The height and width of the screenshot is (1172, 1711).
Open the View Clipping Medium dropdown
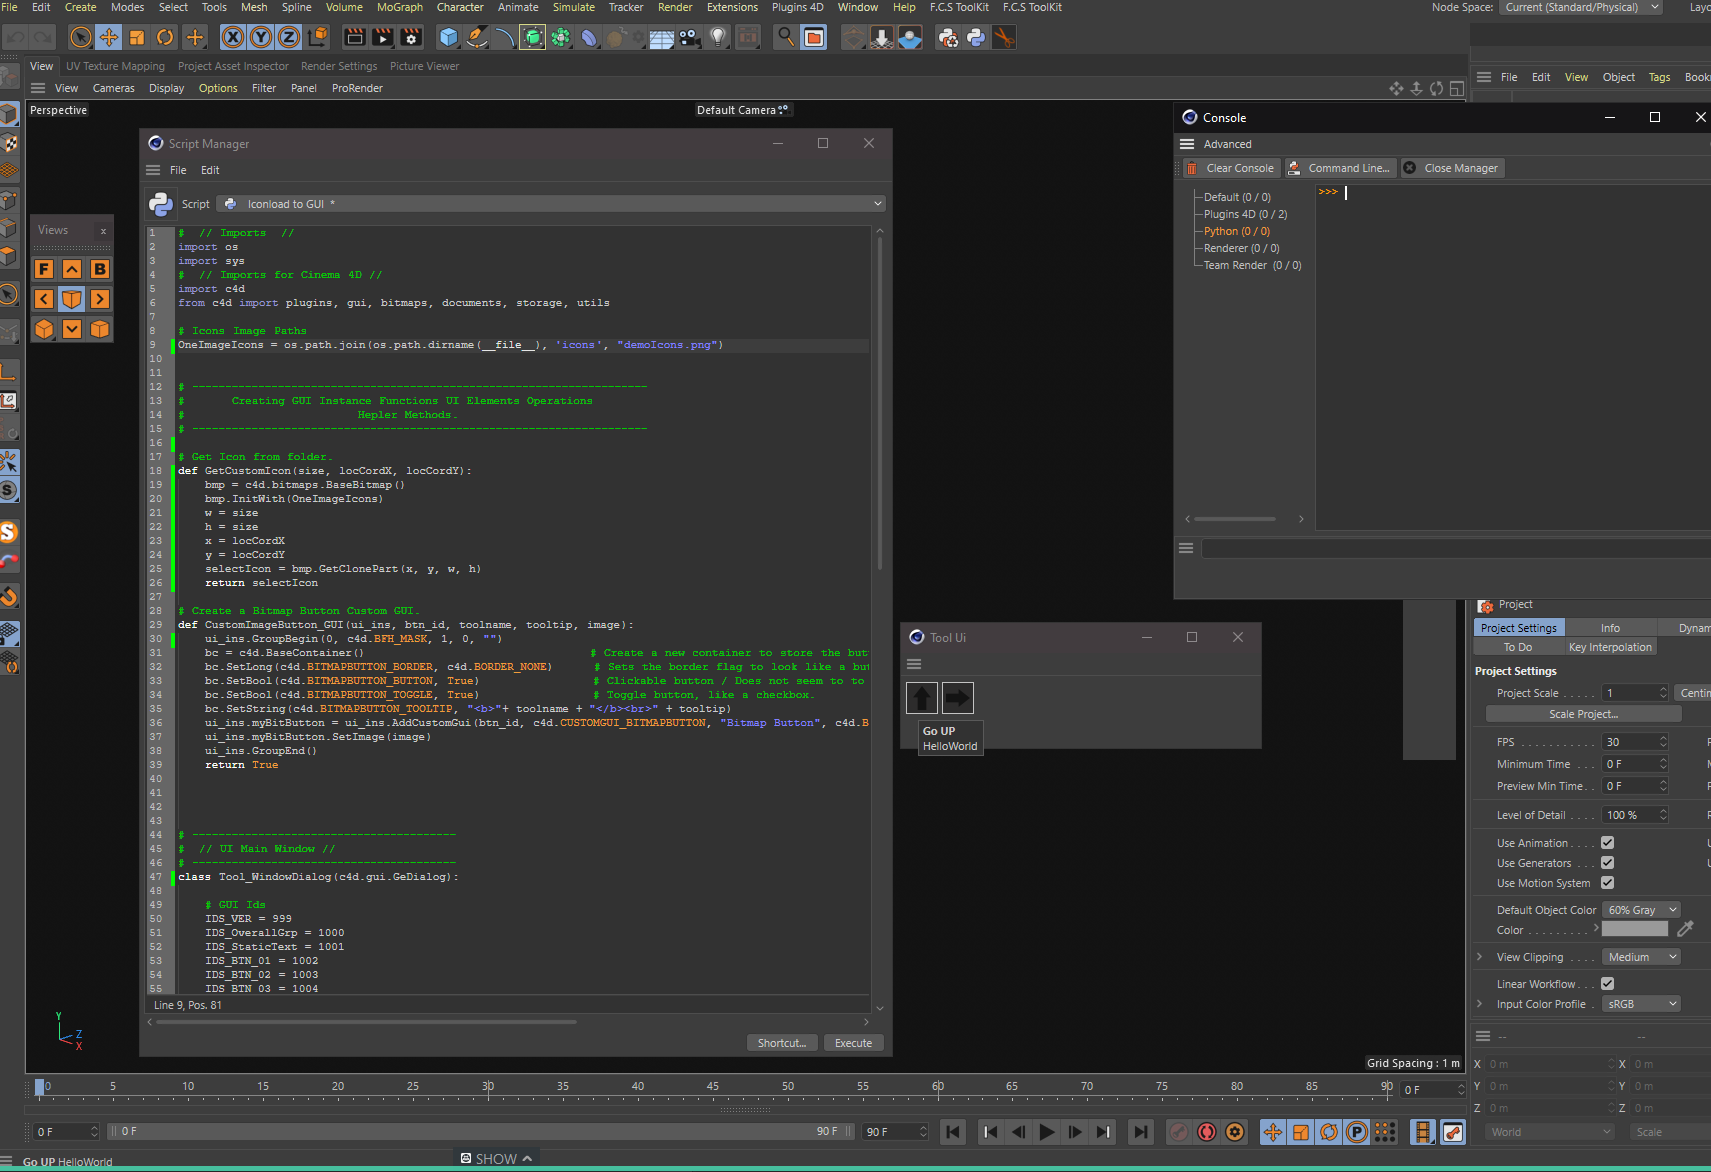click(x=1641, y=957)
